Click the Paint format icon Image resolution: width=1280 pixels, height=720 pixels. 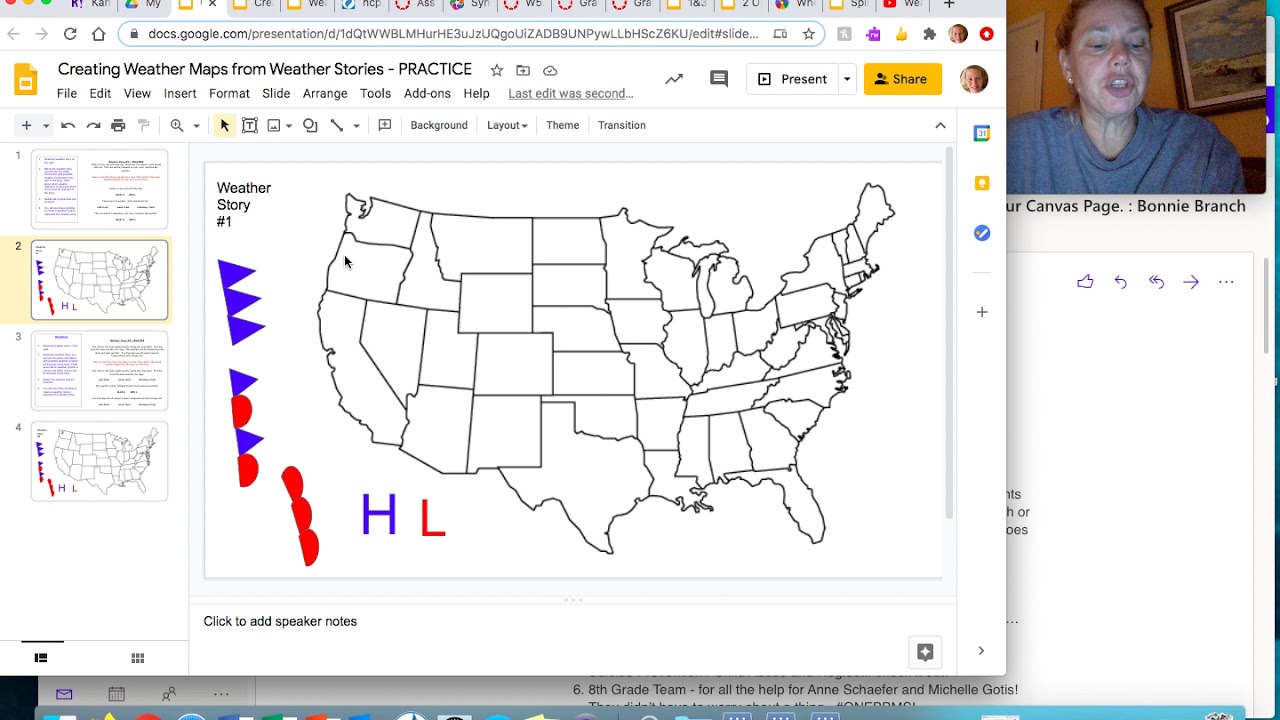click(143, 125)
